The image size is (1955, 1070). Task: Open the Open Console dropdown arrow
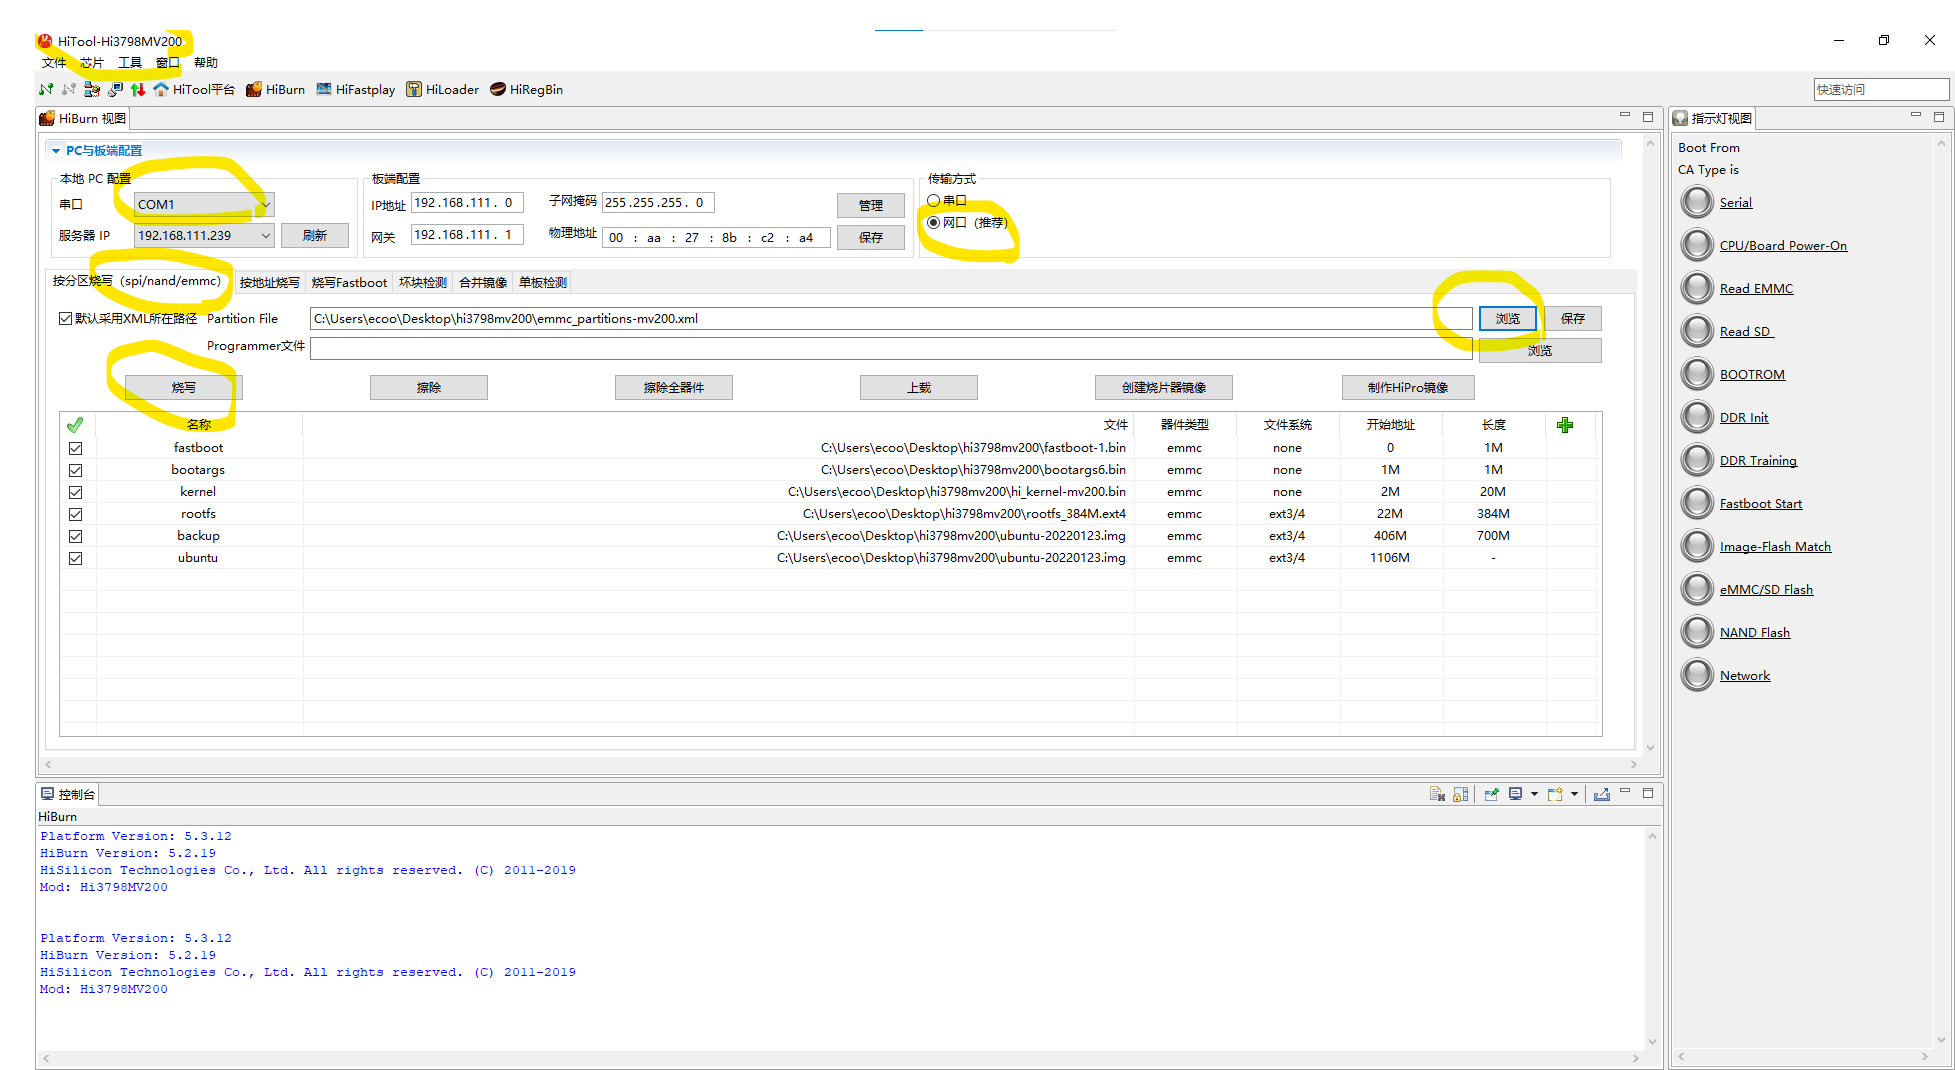1574,794
